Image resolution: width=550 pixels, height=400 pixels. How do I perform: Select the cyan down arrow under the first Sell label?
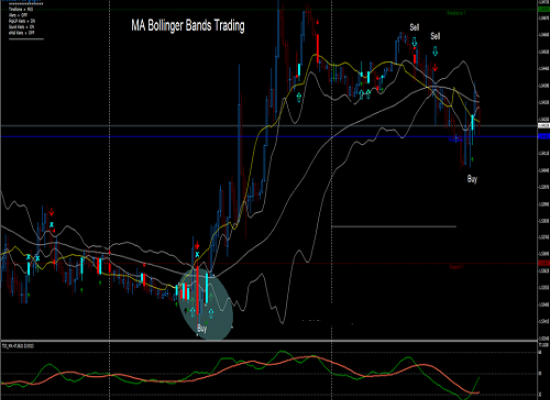coord(414,42)
